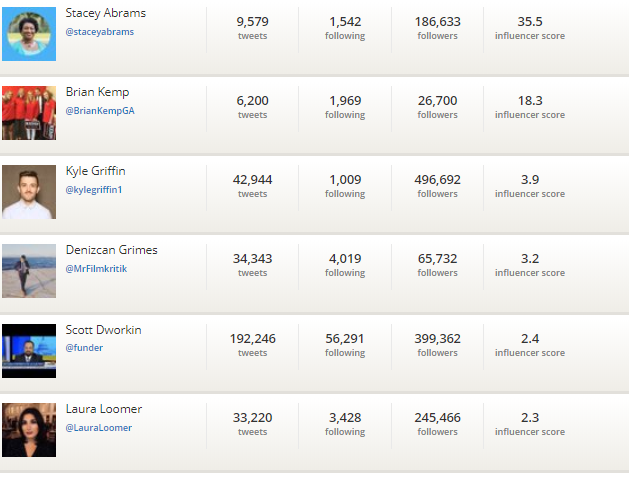Viewport: 631px width, 477px height.
Task: Click the 34,343 tweets count
Action: coord(252,258)
